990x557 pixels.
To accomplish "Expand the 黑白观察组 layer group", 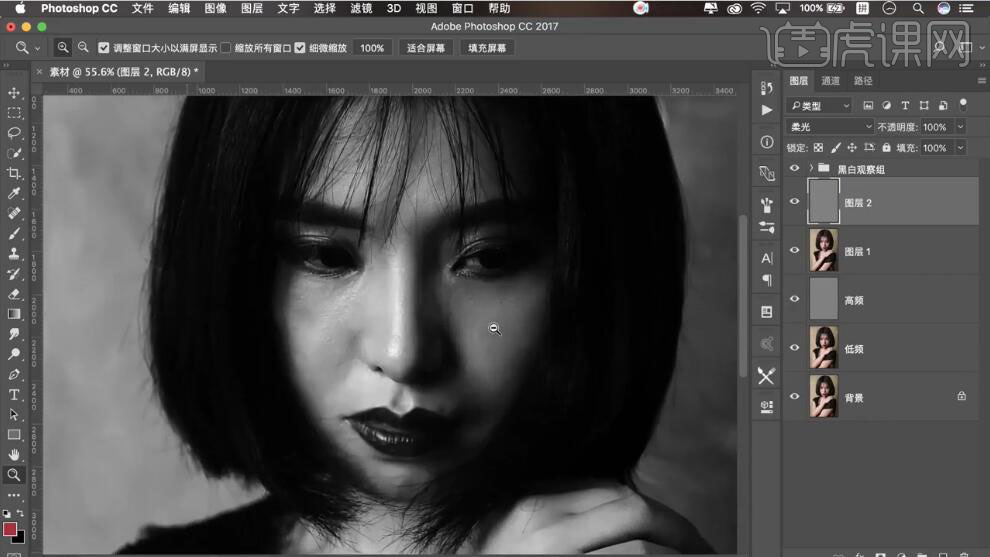I will coord(810,169).
